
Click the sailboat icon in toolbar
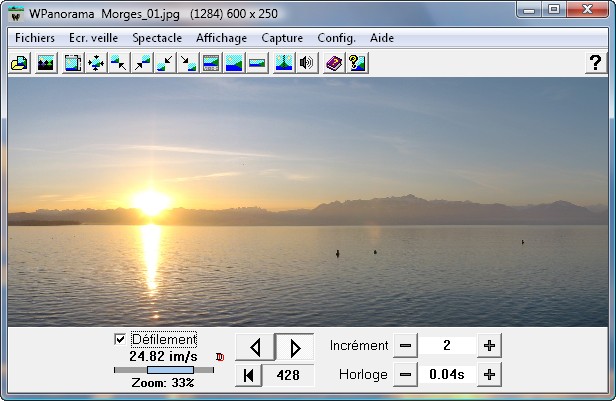tap(283, 63)
